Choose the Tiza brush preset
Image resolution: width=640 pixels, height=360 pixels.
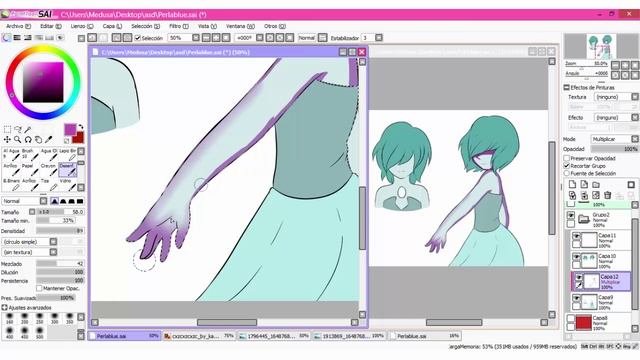49,185
